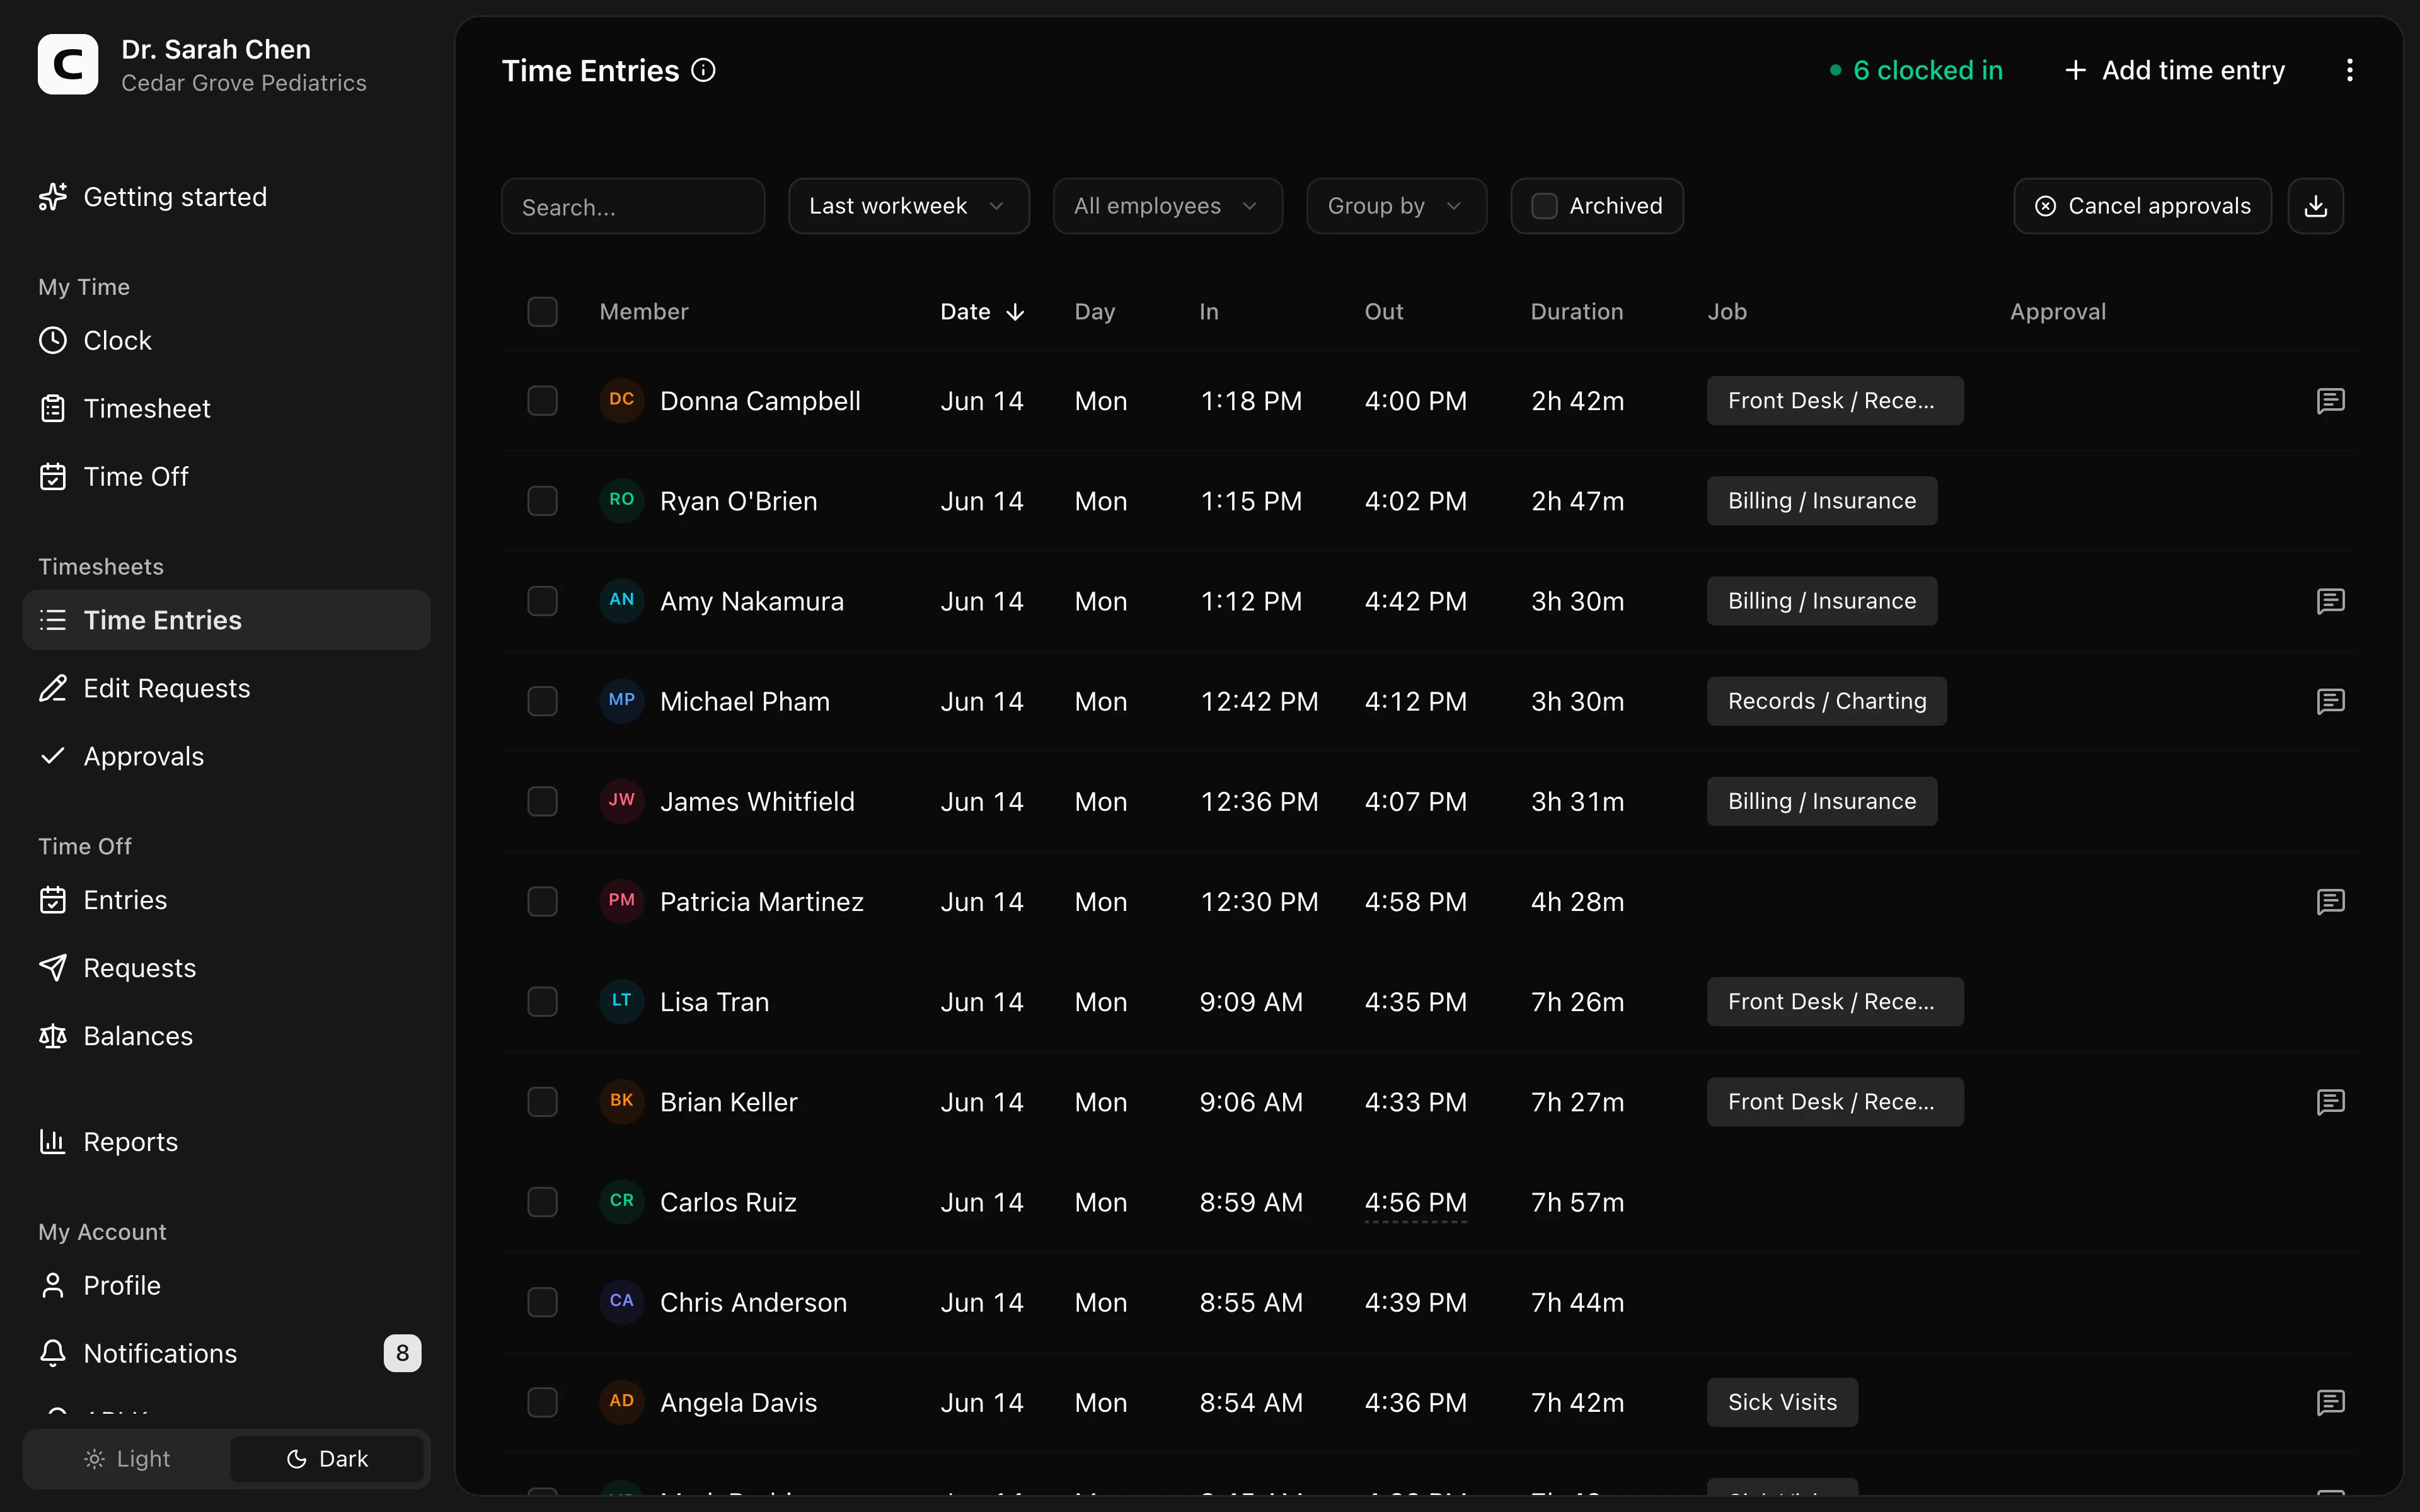
Task: Open the Last workweek date range dropdown
Action: tap(908, 206)
